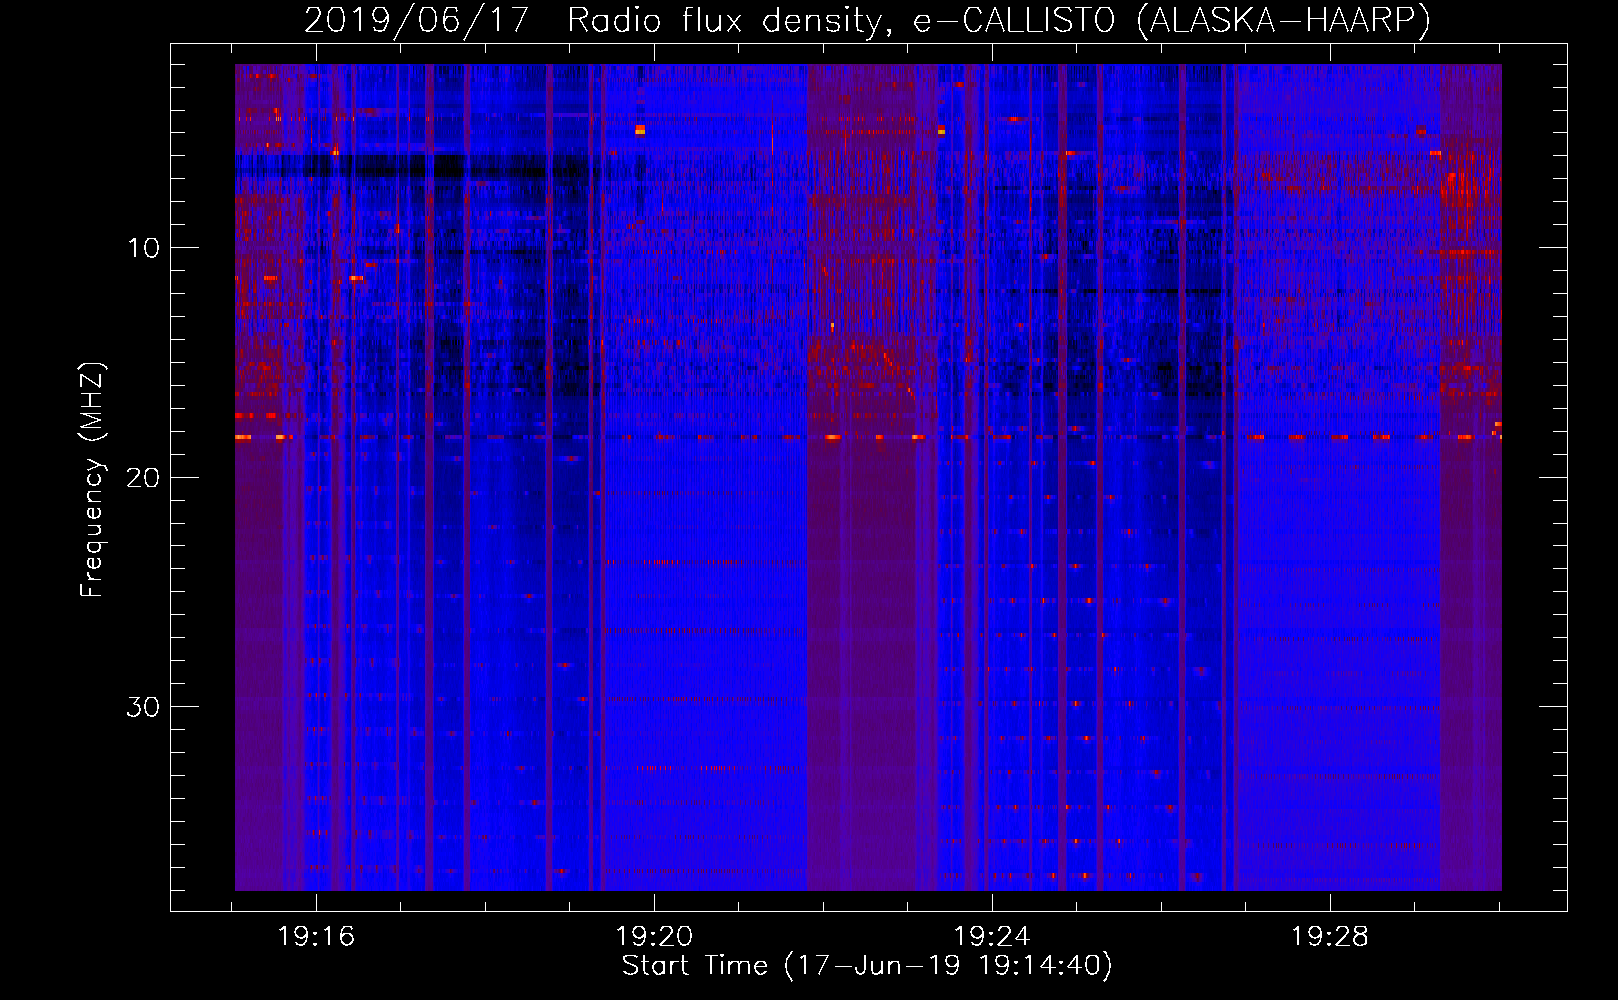Click the plot title '2019/06/17 Radio flux density'
The image size is (1618, 1000).
[867, 20]
